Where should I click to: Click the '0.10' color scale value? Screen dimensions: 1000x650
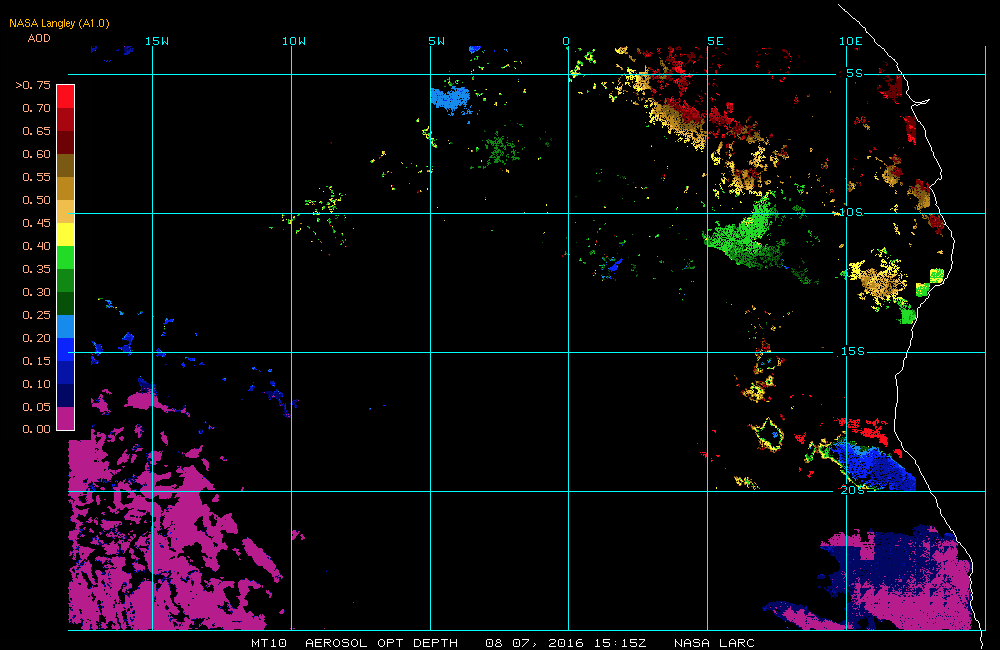(x=36, y=383)
